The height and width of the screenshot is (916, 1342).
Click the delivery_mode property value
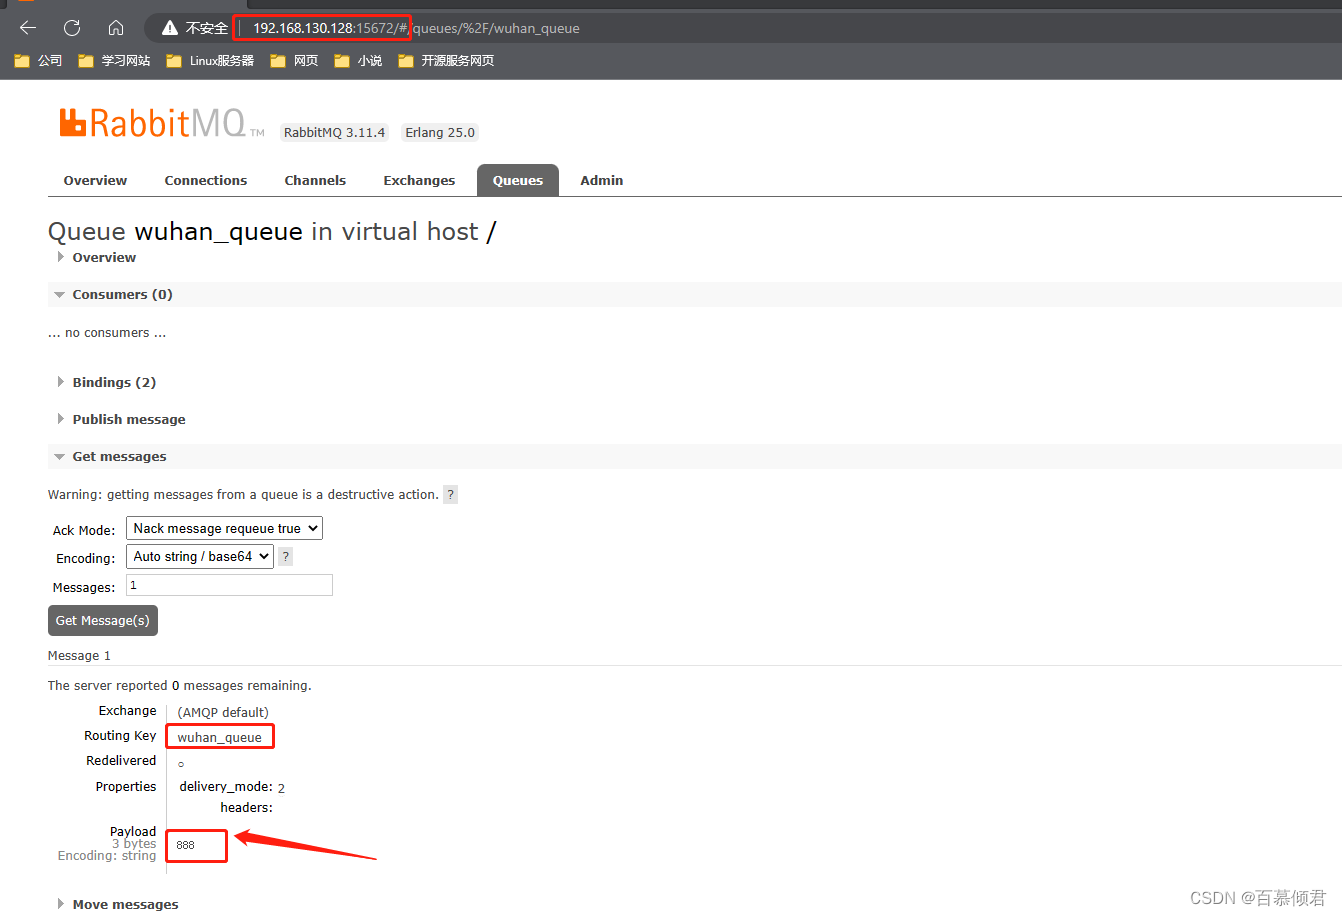coord(282,789)
